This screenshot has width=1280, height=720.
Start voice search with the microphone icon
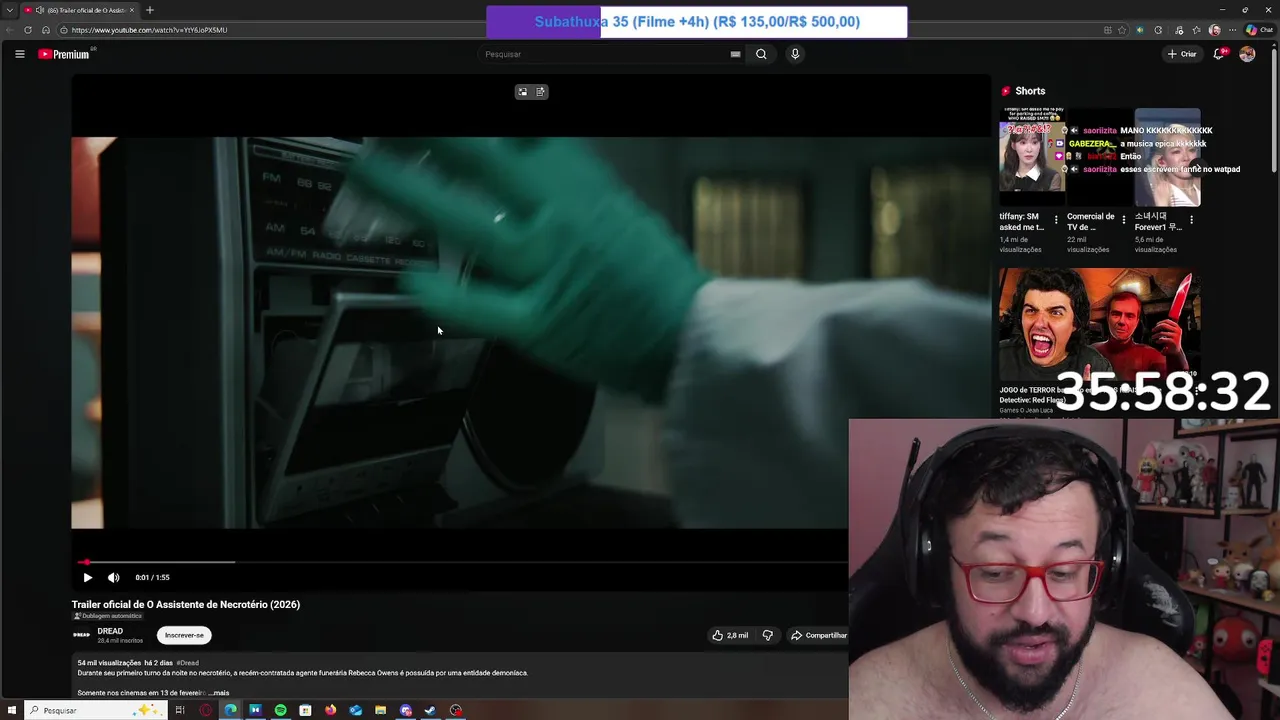pos(795,54)
